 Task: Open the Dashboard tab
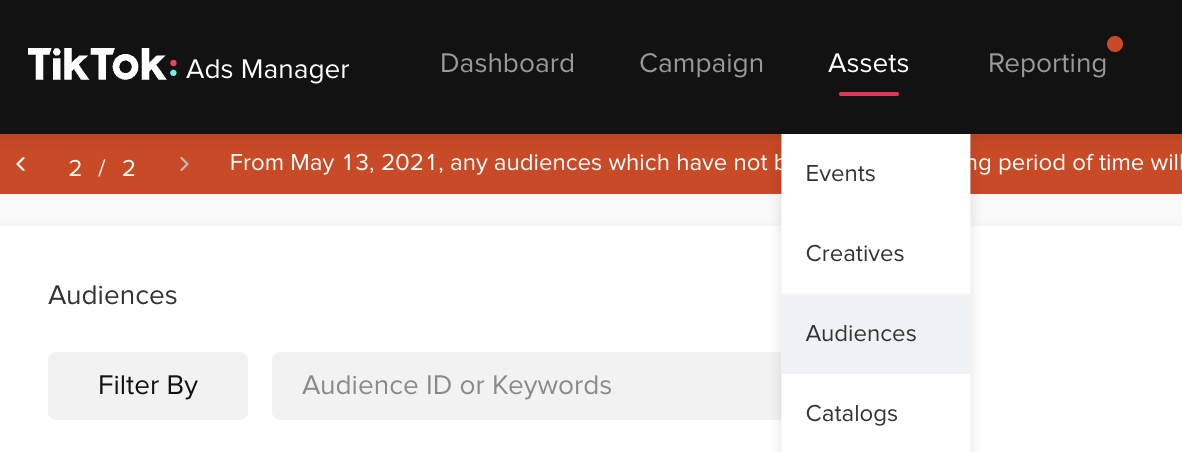(x=507, y=63)
